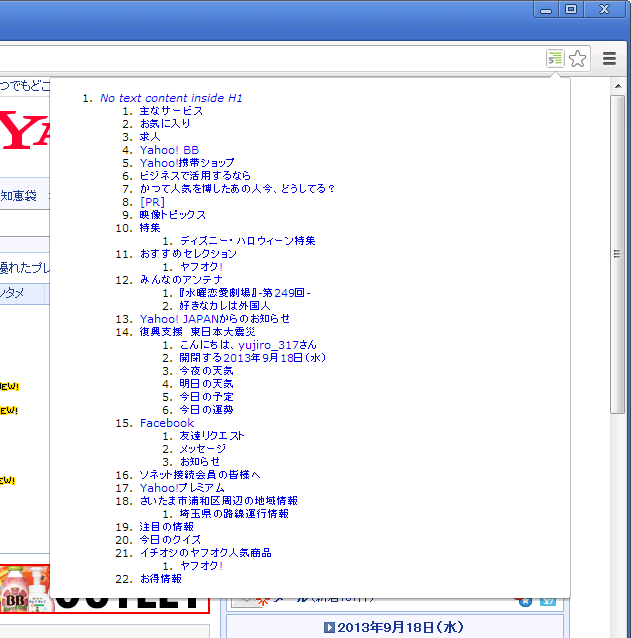Jump to heading おすすめセレクション
The height and width of the screenshot is (638, 631).
(x=188, y=254)
